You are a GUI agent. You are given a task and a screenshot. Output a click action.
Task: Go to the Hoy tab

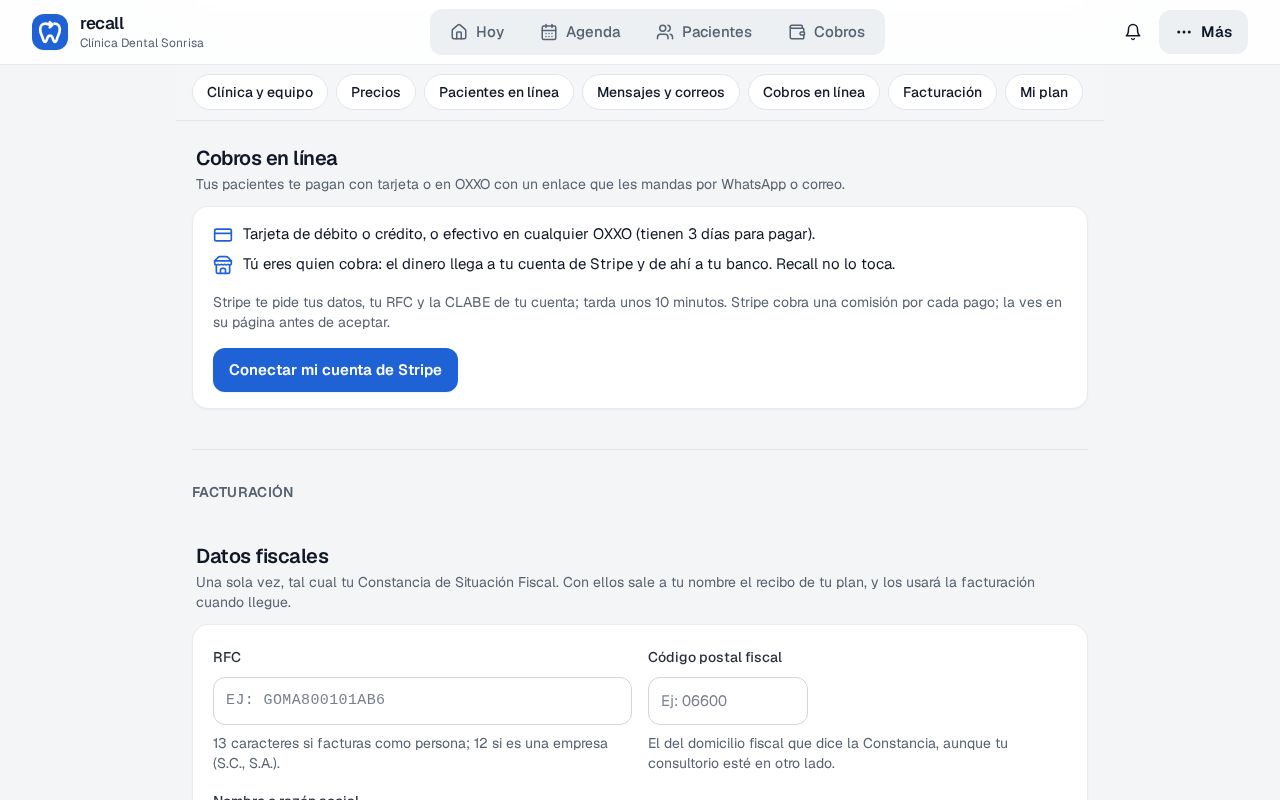click(477, 32)
